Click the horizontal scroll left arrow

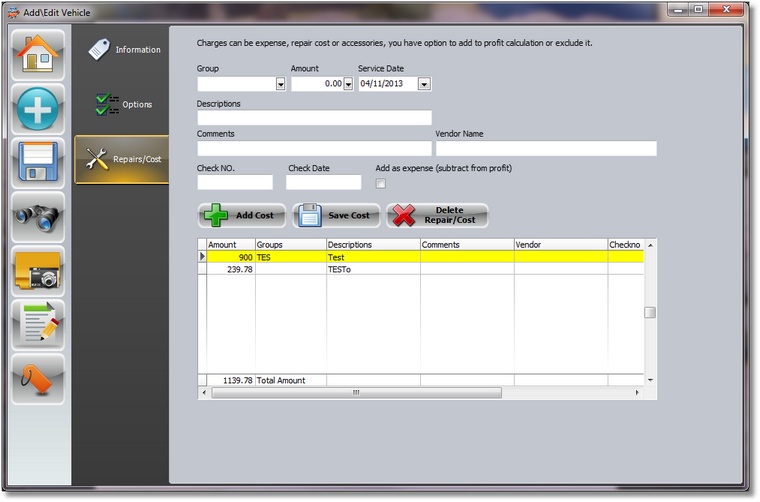(x=204, y=392)
